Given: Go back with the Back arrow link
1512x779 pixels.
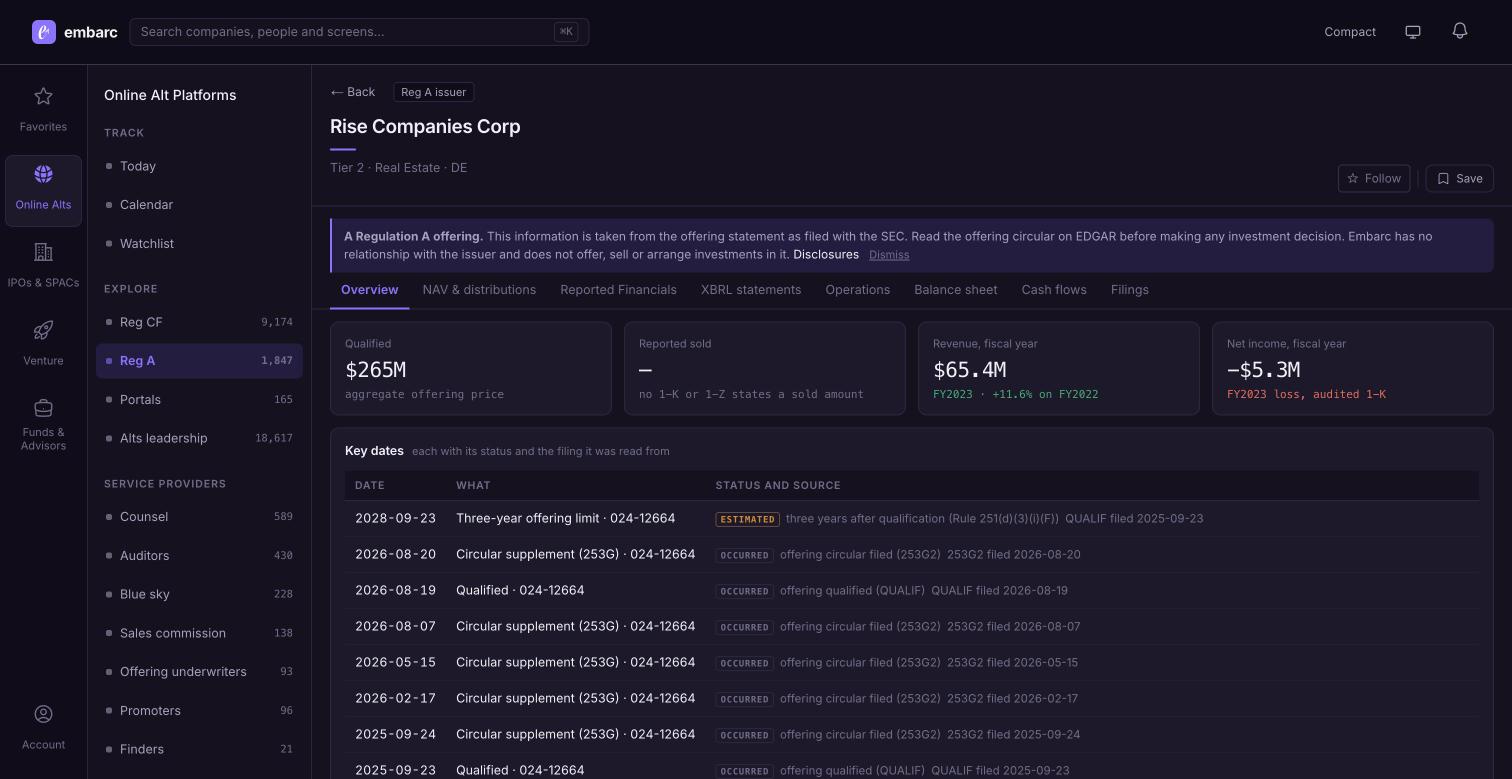Looking at the screenshot, I should point(353,92).
